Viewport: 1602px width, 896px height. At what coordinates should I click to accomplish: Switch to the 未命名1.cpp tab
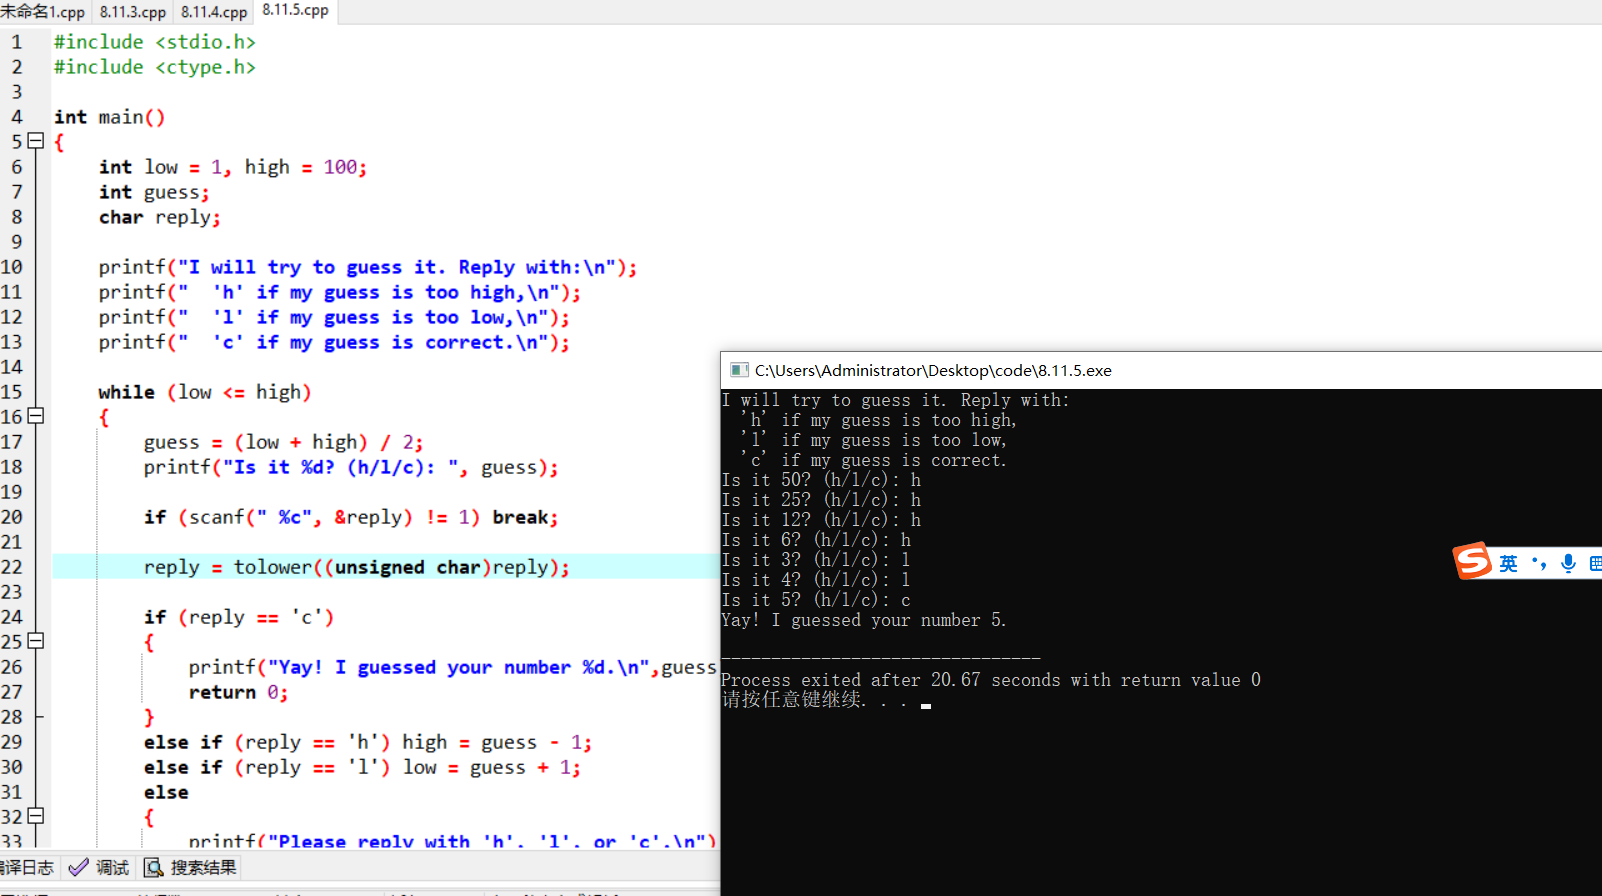(43, 12)
